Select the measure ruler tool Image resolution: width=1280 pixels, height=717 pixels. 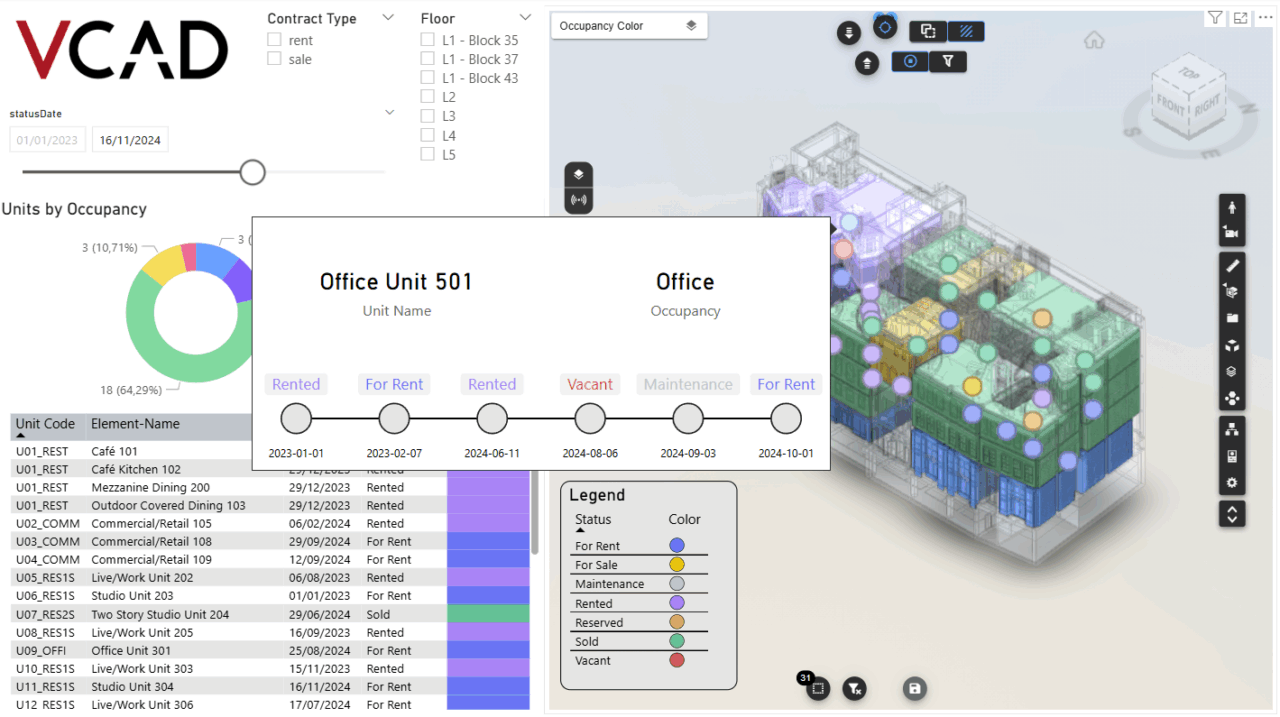[x=1232, y=266]
